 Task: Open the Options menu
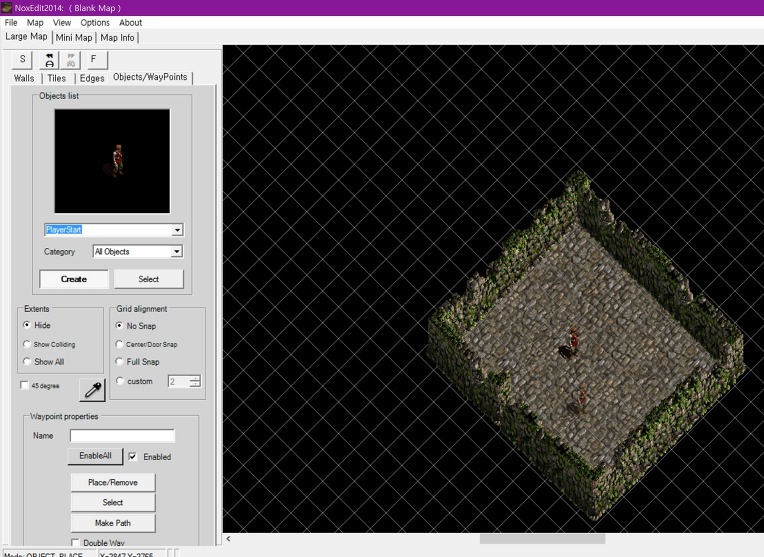point(95,22)
